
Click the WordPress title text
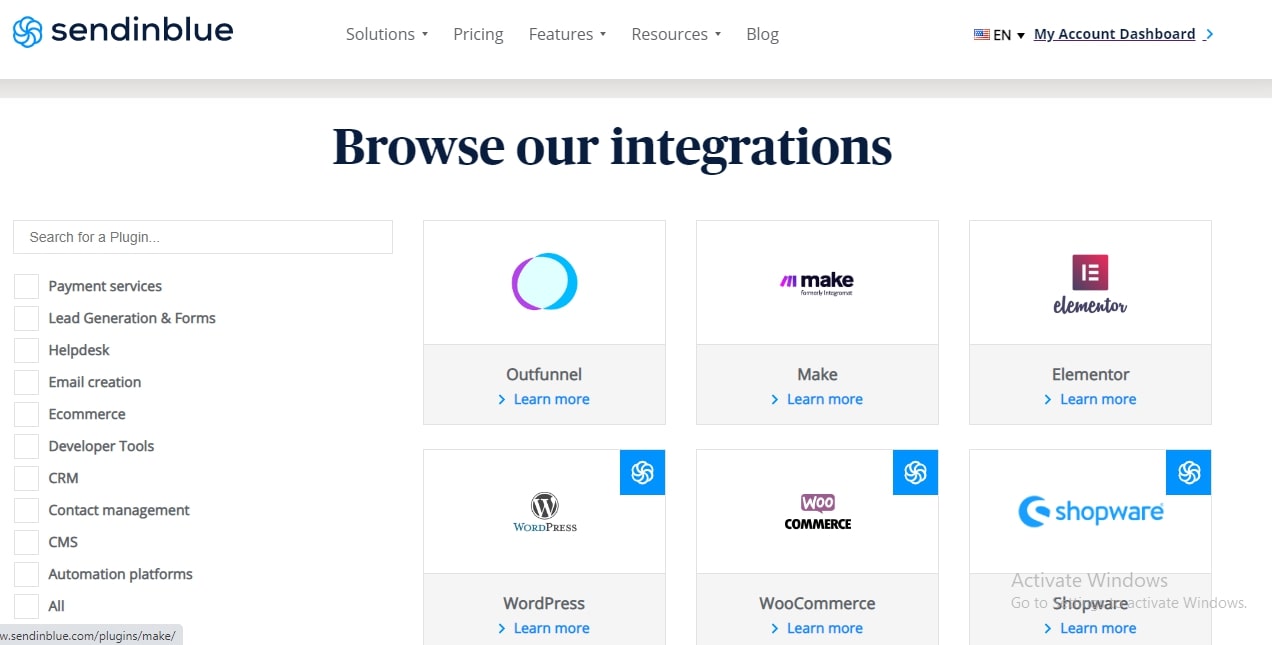(544, 603)
